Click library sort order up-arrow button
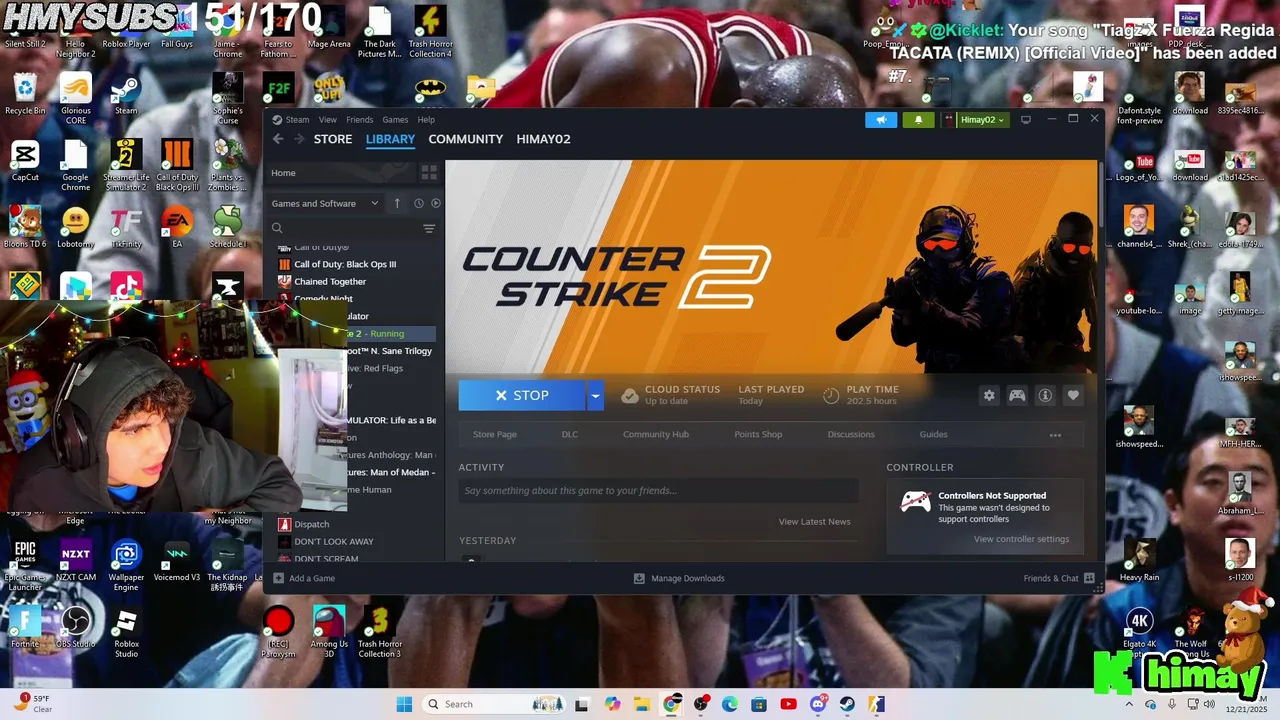The width and height of the screenshot is (1280, 720). click(x=397, y=203)
